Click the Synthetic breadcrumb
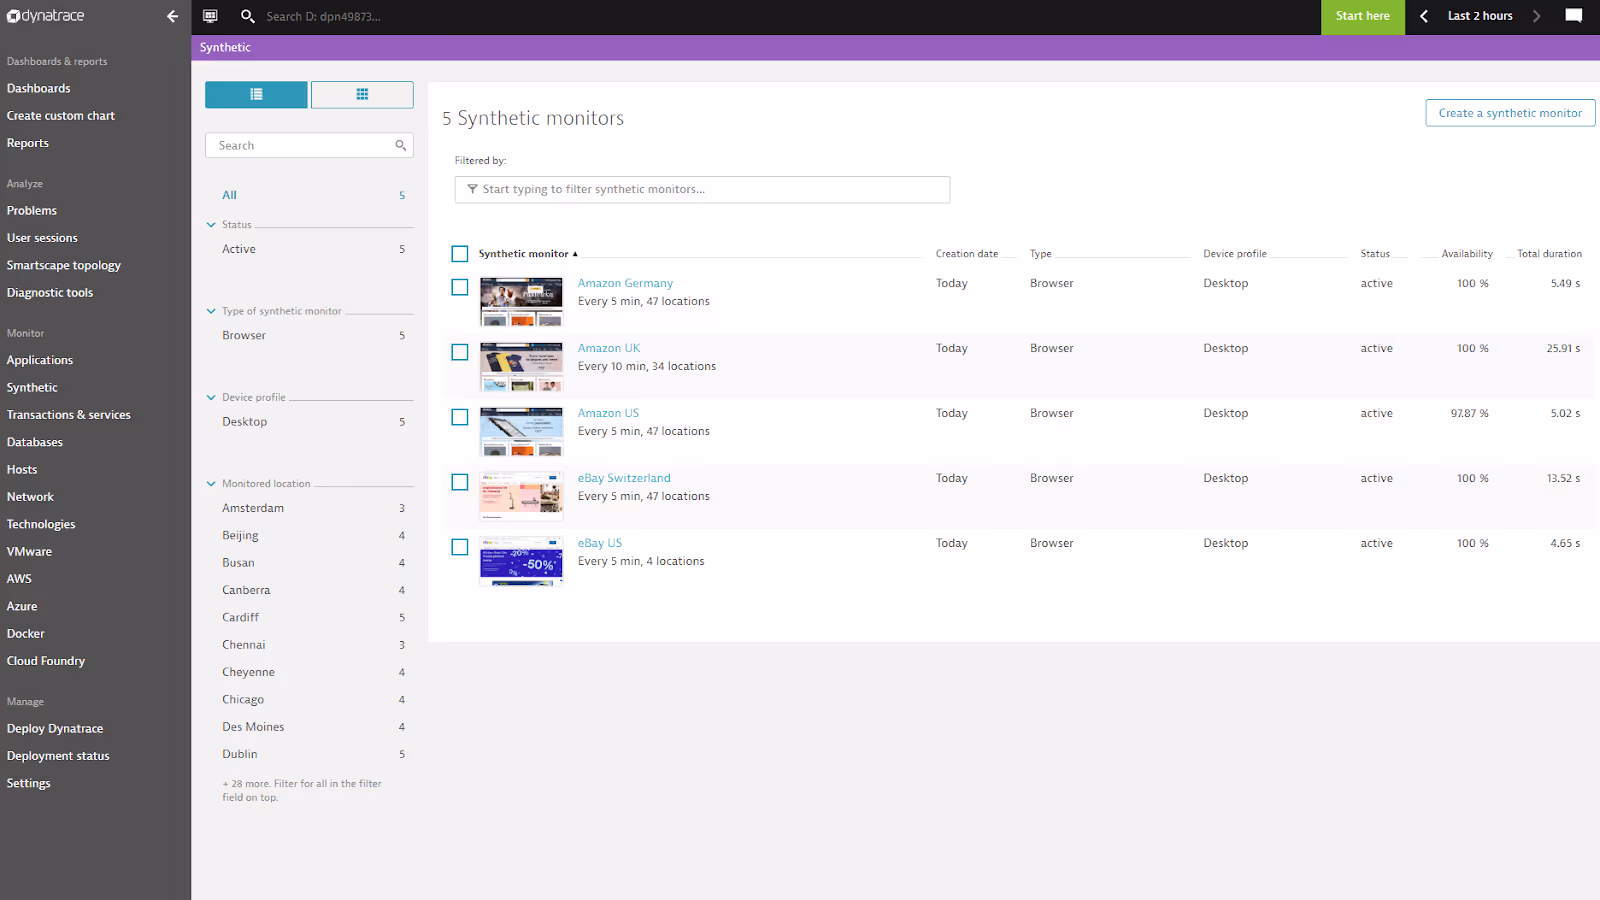This screenshot has height=900, width=1600. pos(225,48)
